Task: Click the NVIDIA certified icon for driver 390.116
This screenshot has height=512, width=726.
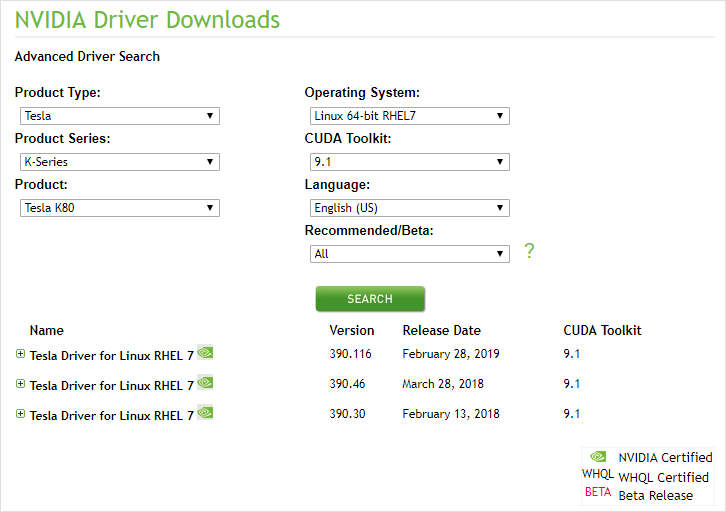Action: (205, 353)
